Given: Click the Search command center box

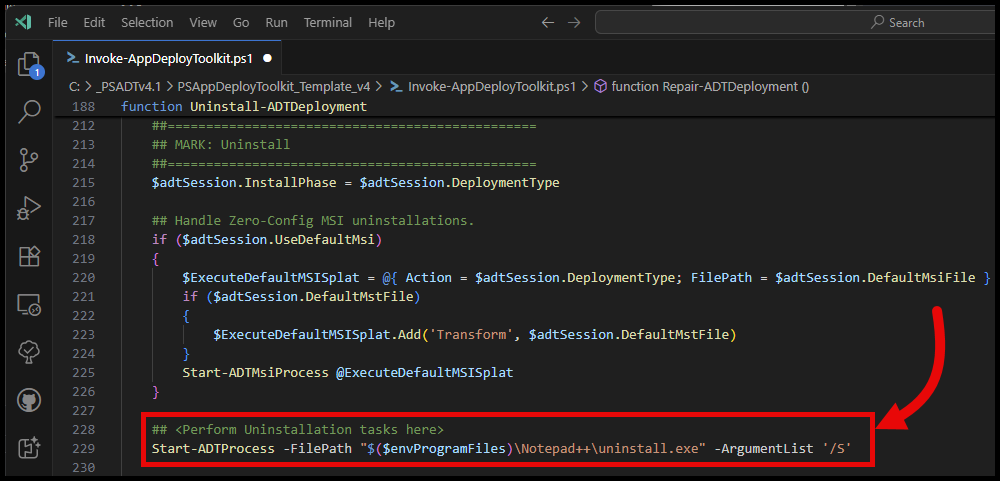Looking at the screenshot, I should [795, 22].
